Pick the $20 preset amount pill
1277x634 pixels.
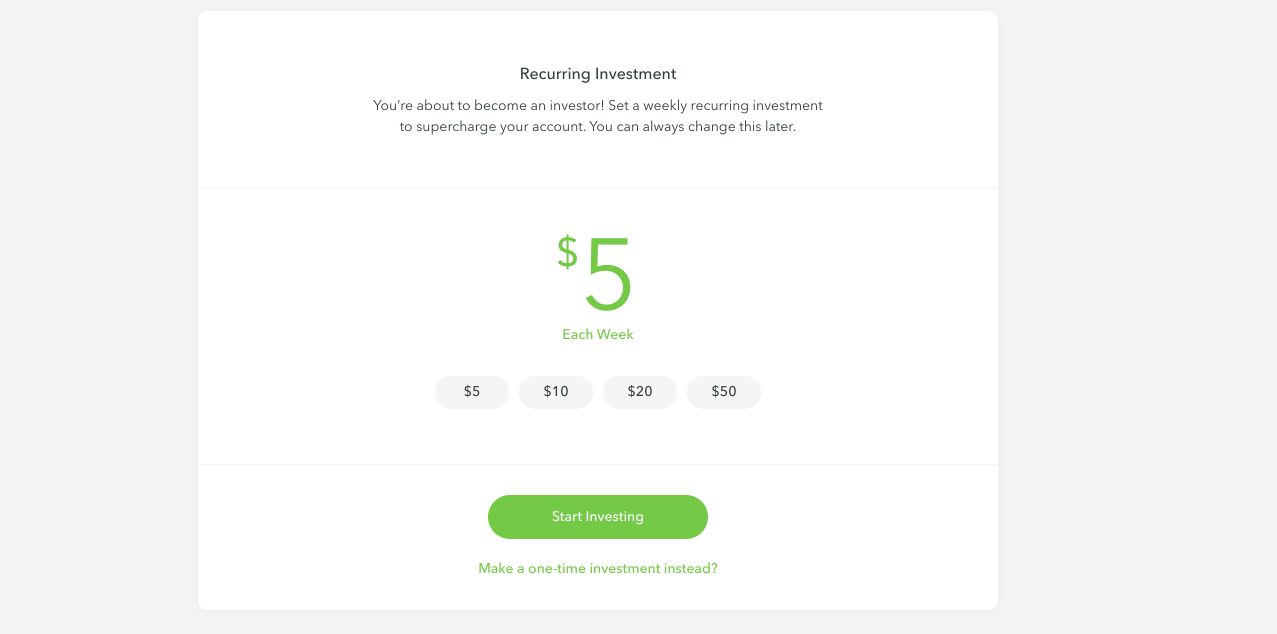pos(640,392)
